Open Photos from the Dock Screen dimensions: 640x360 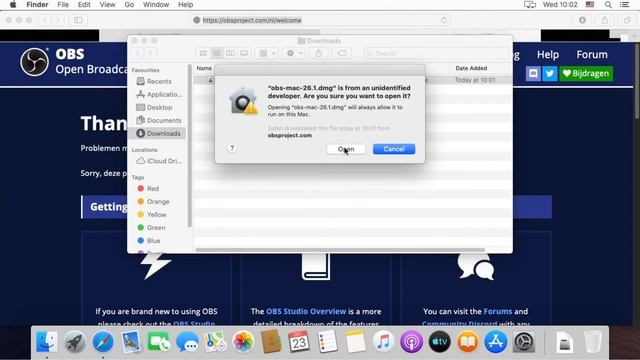[243, 342]
